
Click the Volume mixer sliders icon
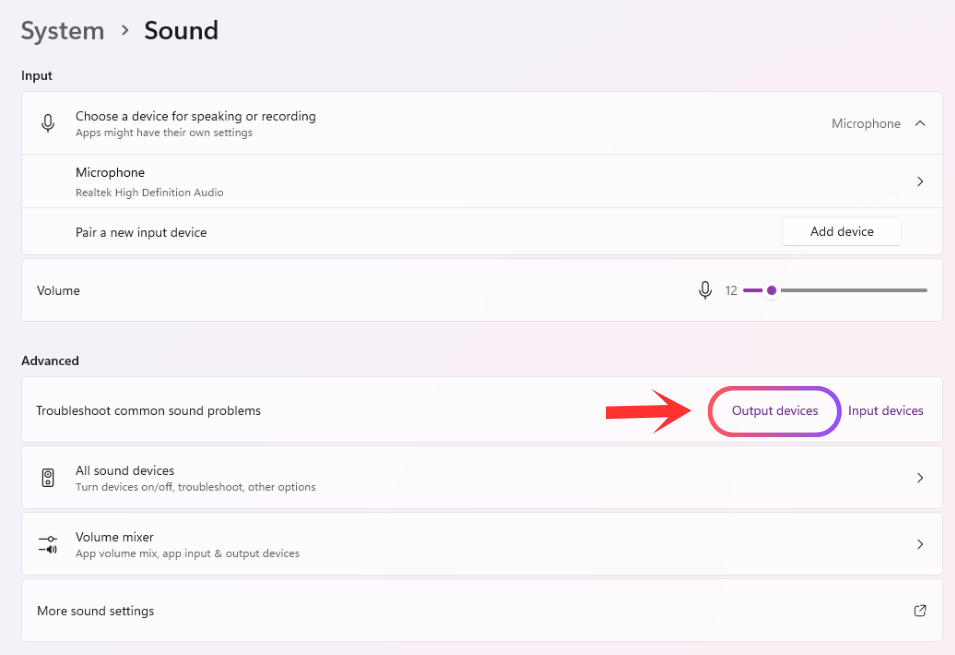click(x=48, y=544)
